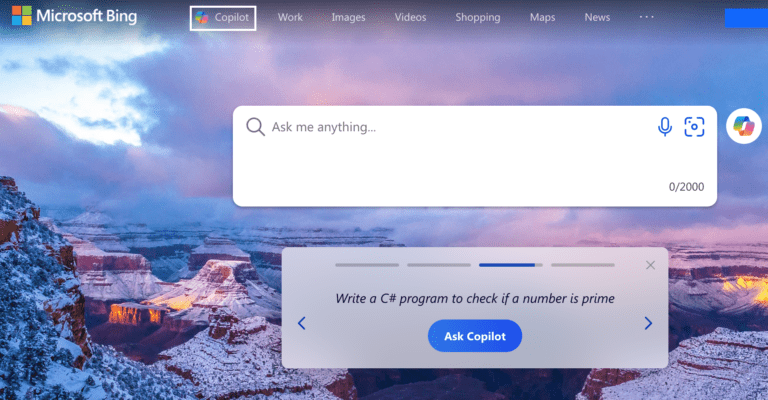Switch to the Images tab
This screenshot has height=400, width=768.
tap(348, 17)
